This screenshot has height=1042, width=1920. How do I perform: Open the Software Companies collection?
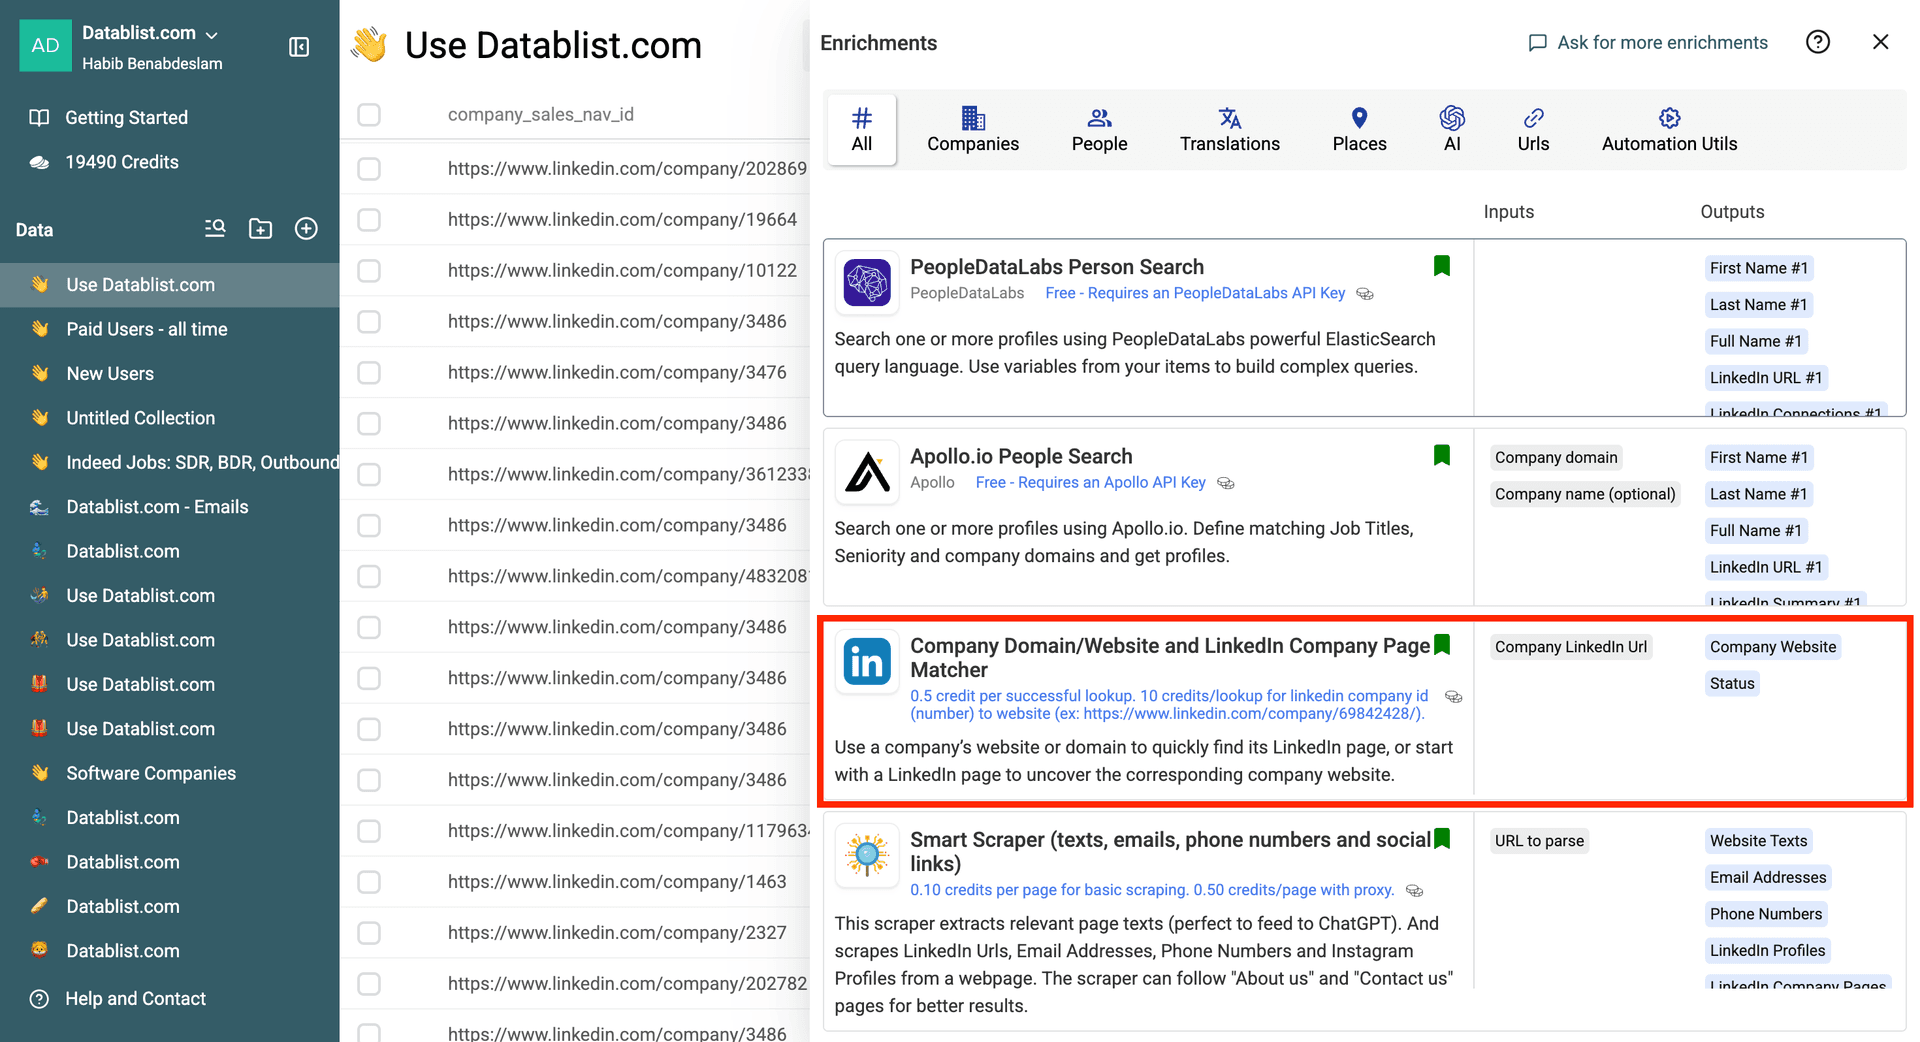[151, 772]
